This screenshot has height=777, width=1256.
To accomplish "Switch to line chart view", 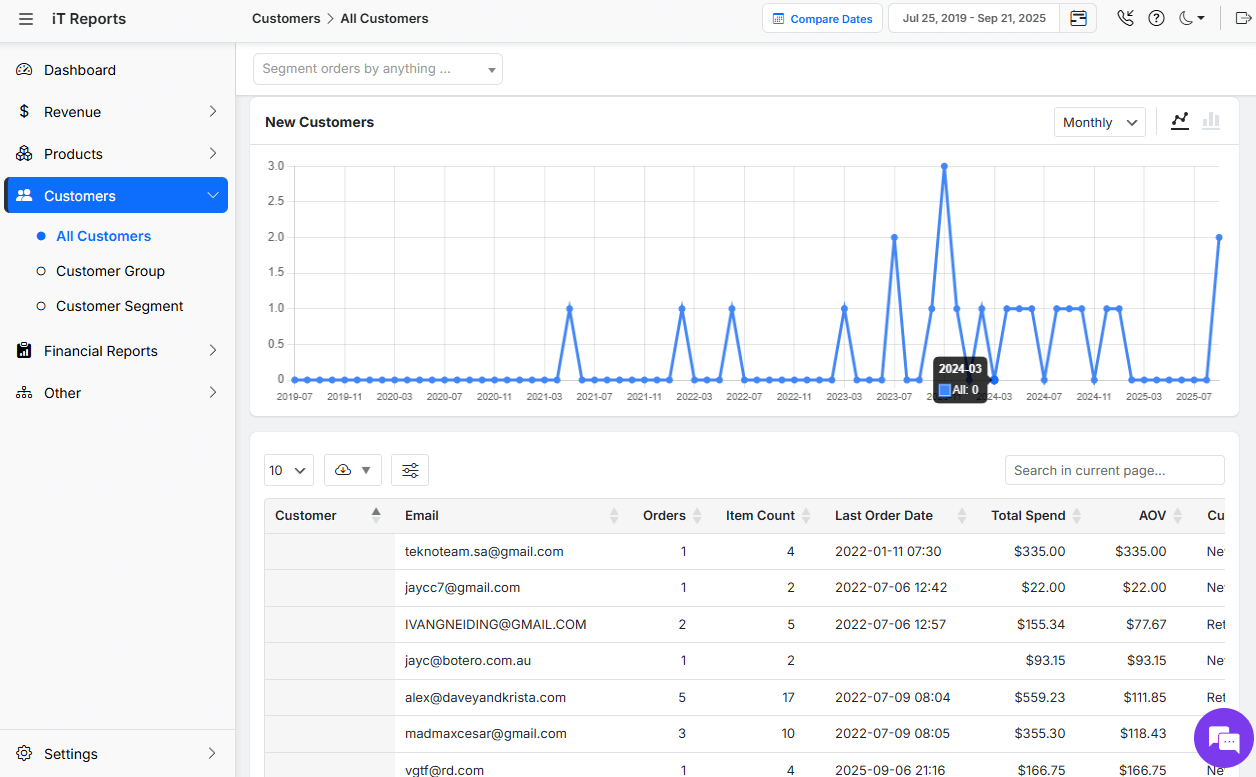I will tap(1180, 121).
